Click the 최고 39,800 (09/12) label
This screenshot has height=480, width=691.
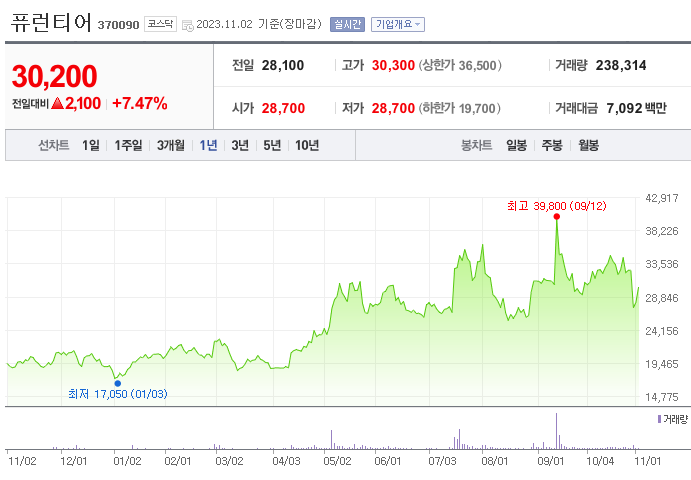tap(557, 206)
